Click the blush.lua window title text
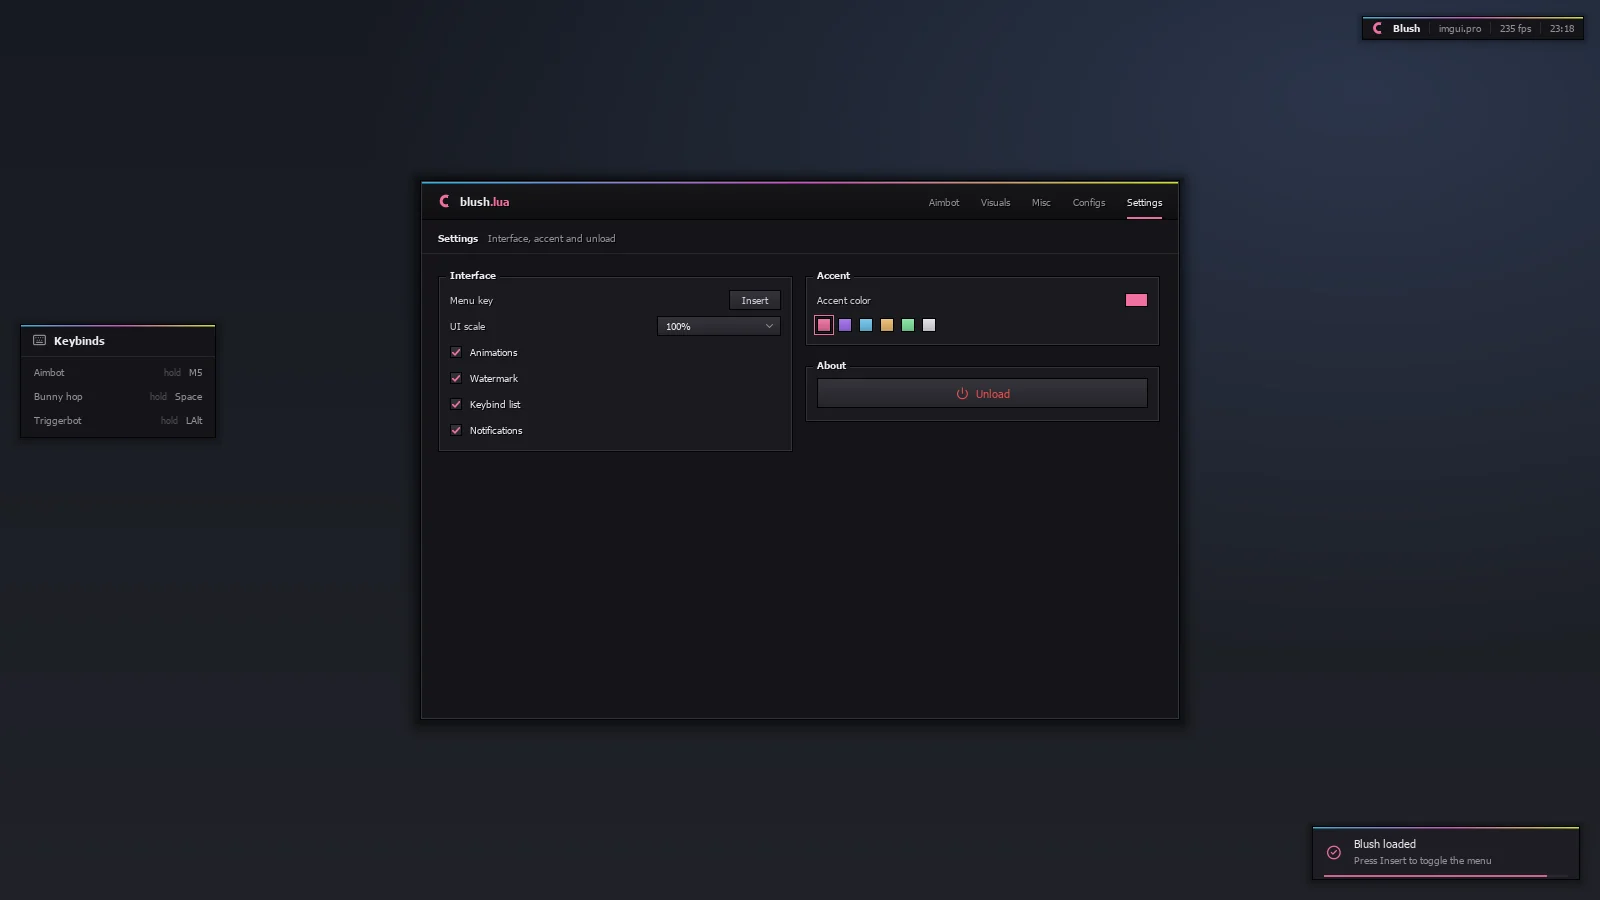The image size is (1600, 900). tap(484, 201)
